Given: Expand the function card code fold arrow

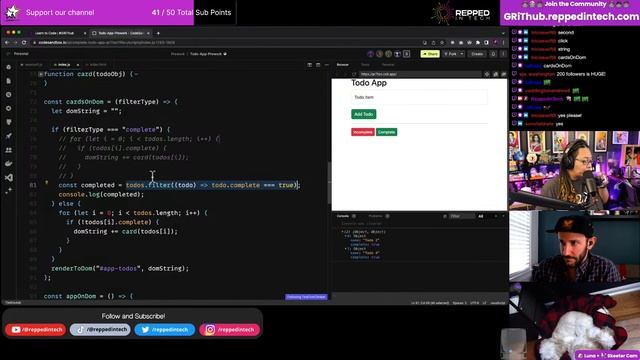Looking at the screenshot, I should [40, 74].
